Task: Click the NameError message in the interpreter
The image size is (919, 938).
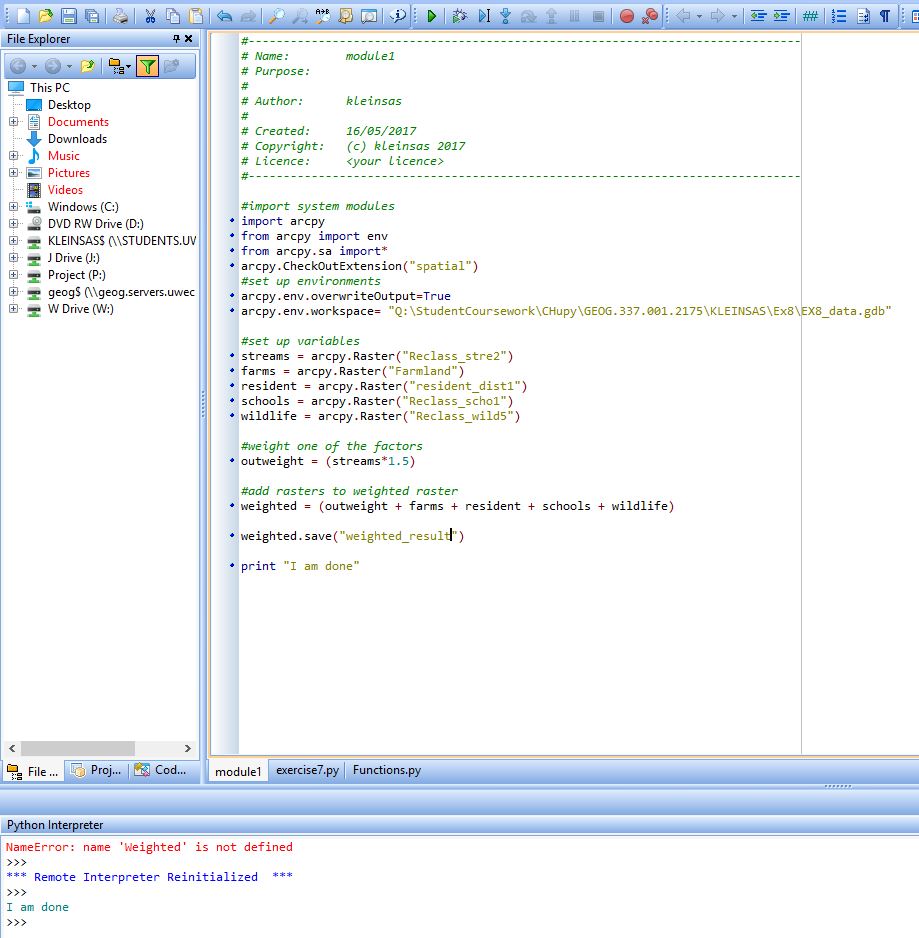Action: click(x=149, y=847)
